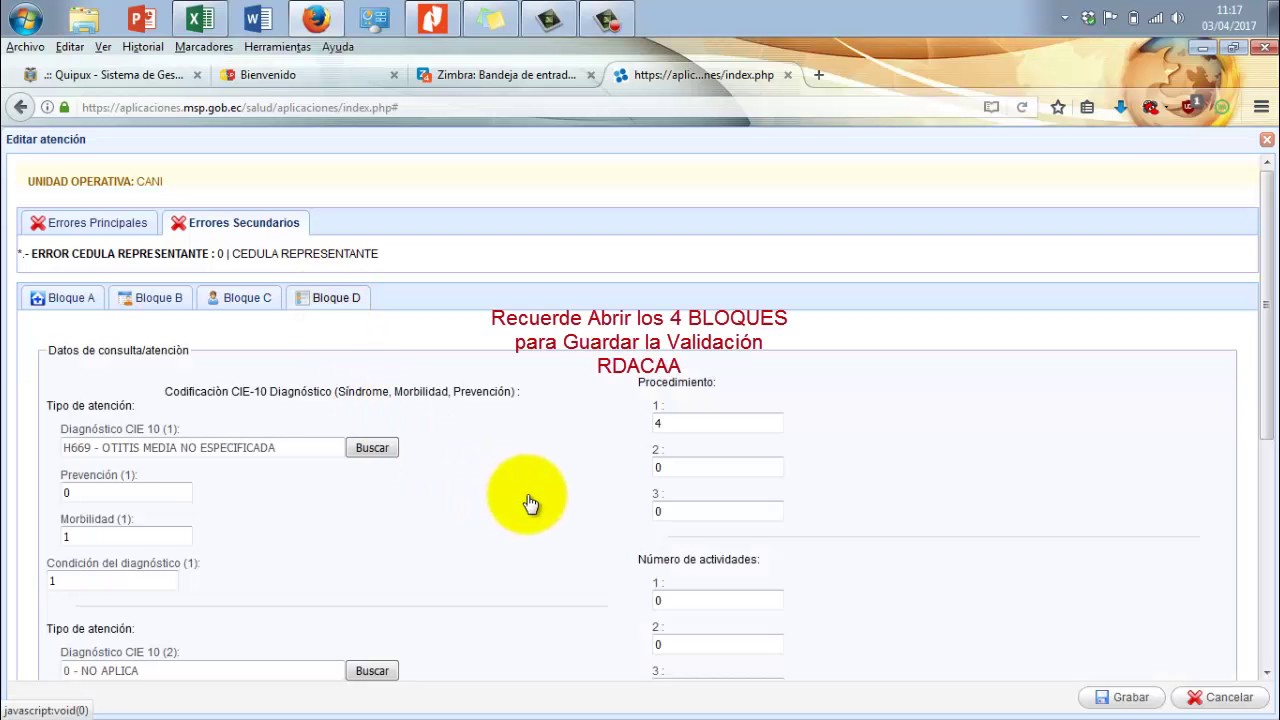Close the Editar atención dialog with red X
This screenshot has width=1280, height=720.
pos(1267,140)
